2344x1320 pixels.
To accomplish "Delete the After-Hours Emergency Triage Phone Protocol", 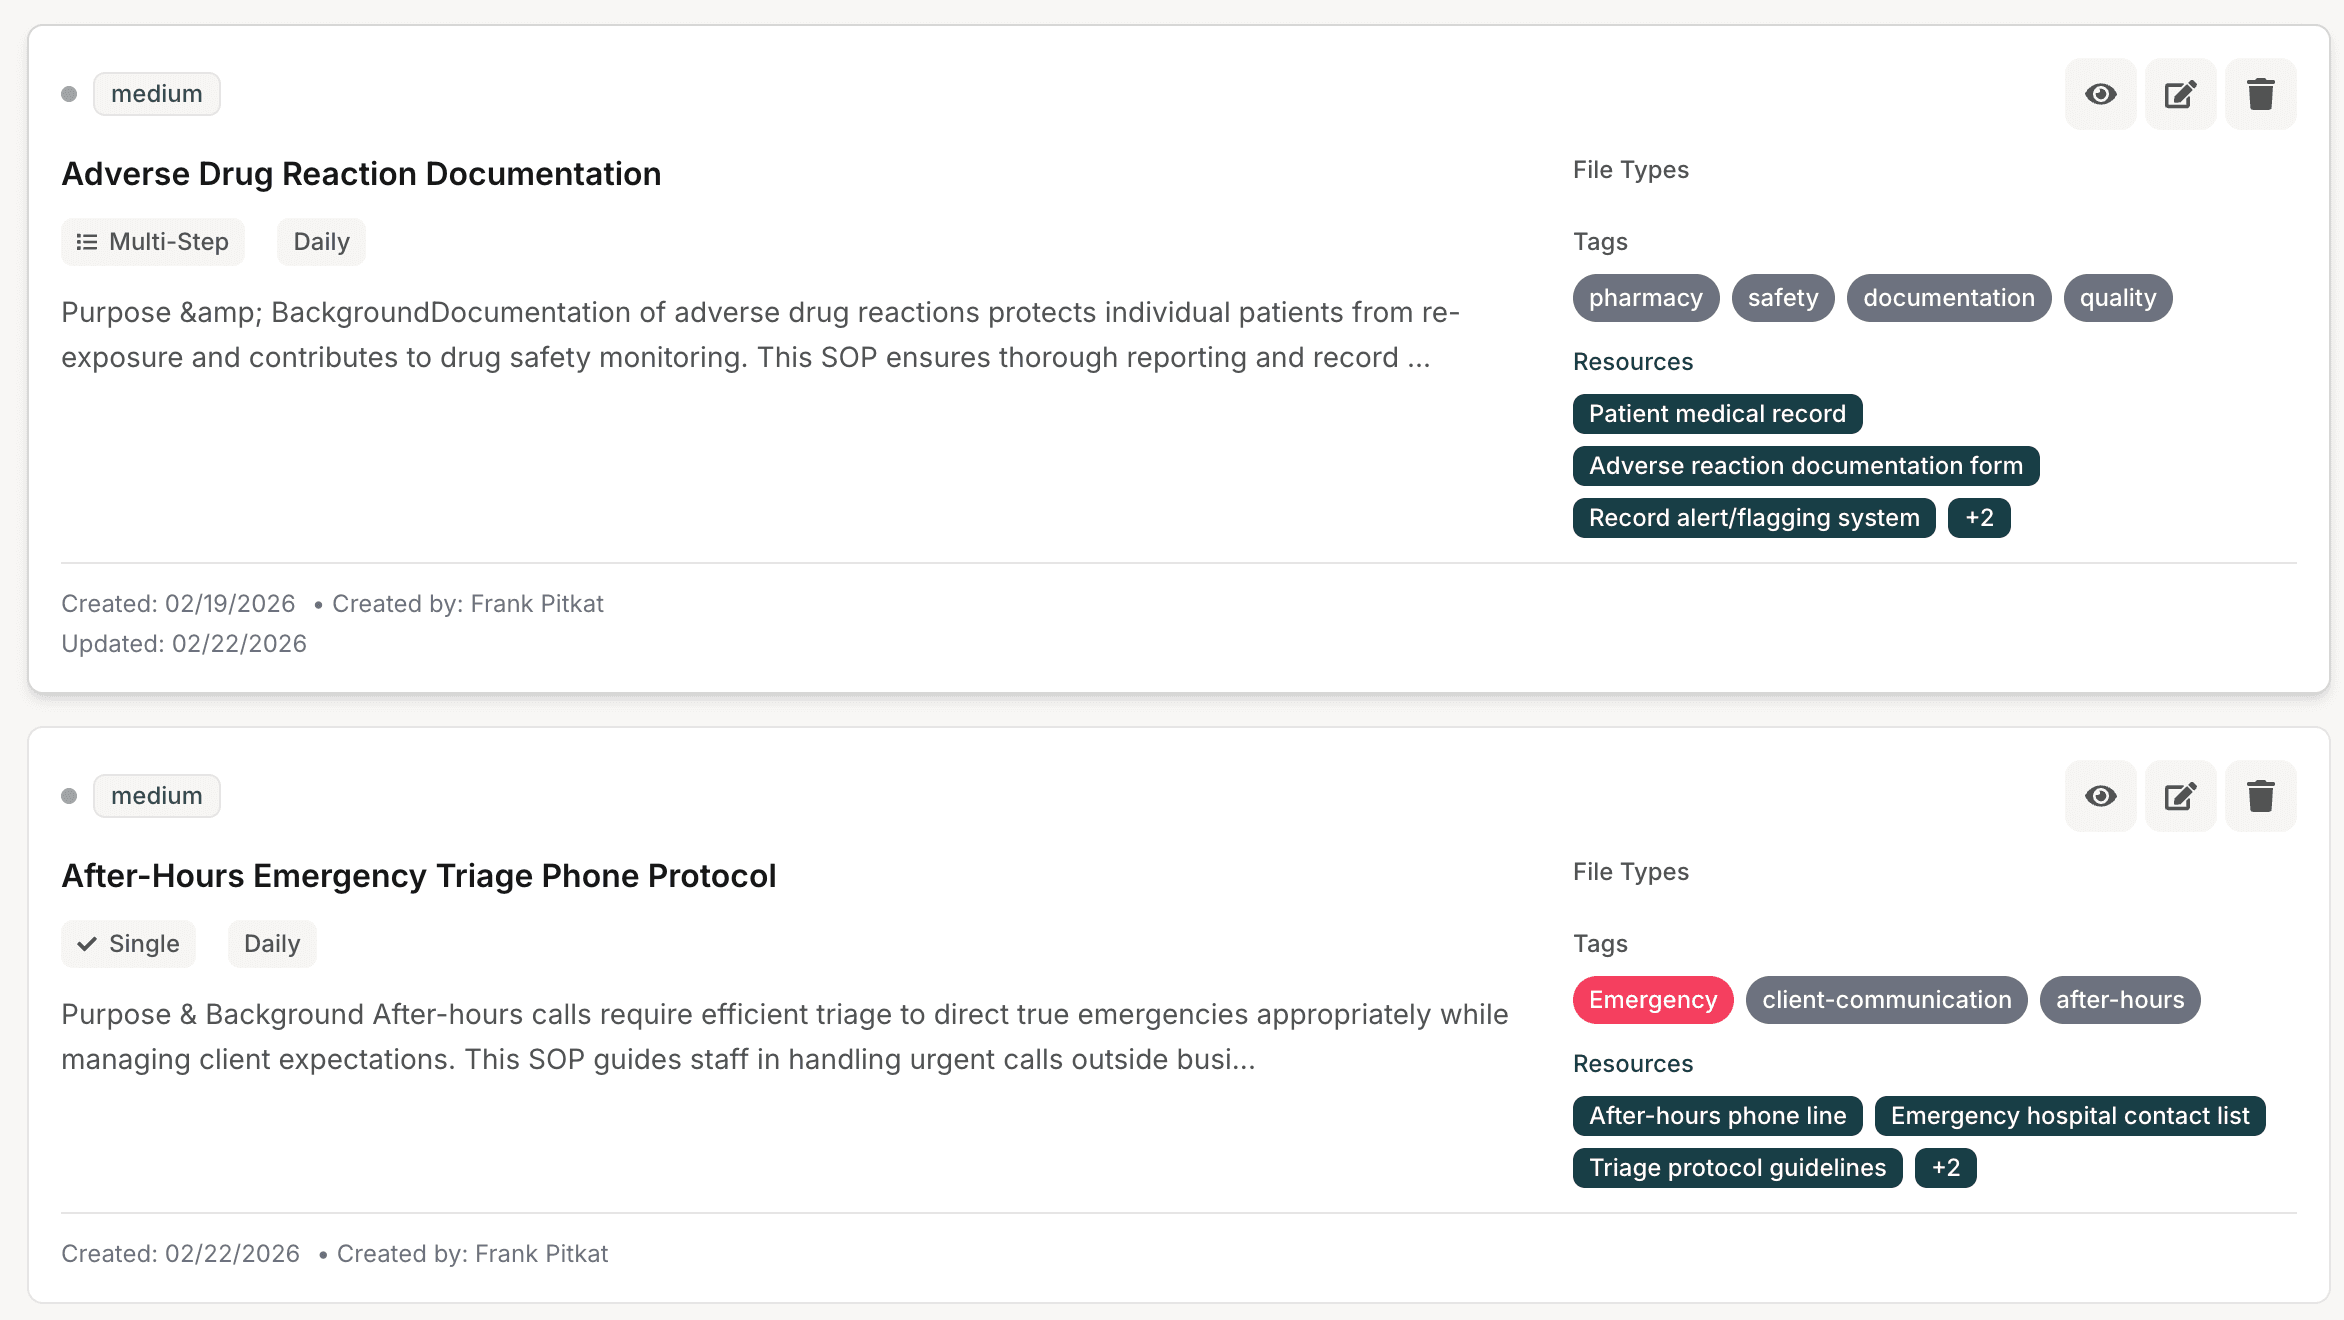I will (2260, 796).
